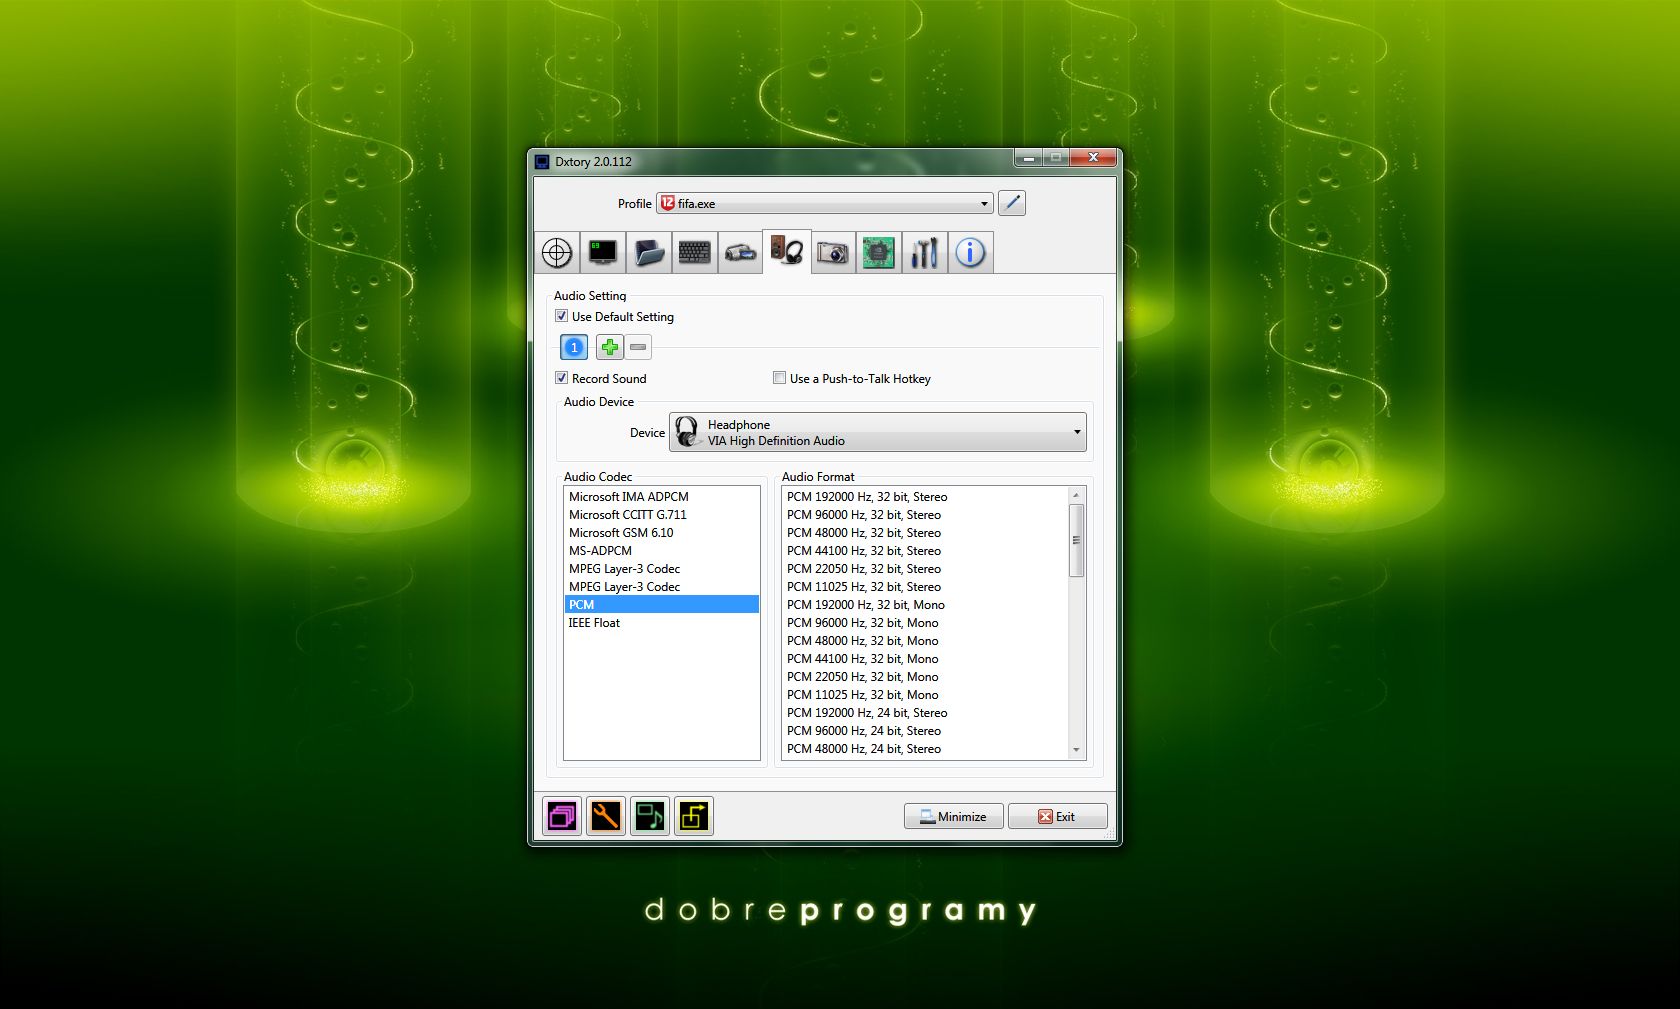Remove audio stream with minus button
Screen dimensions: 1680x1009
click(638, 347)
